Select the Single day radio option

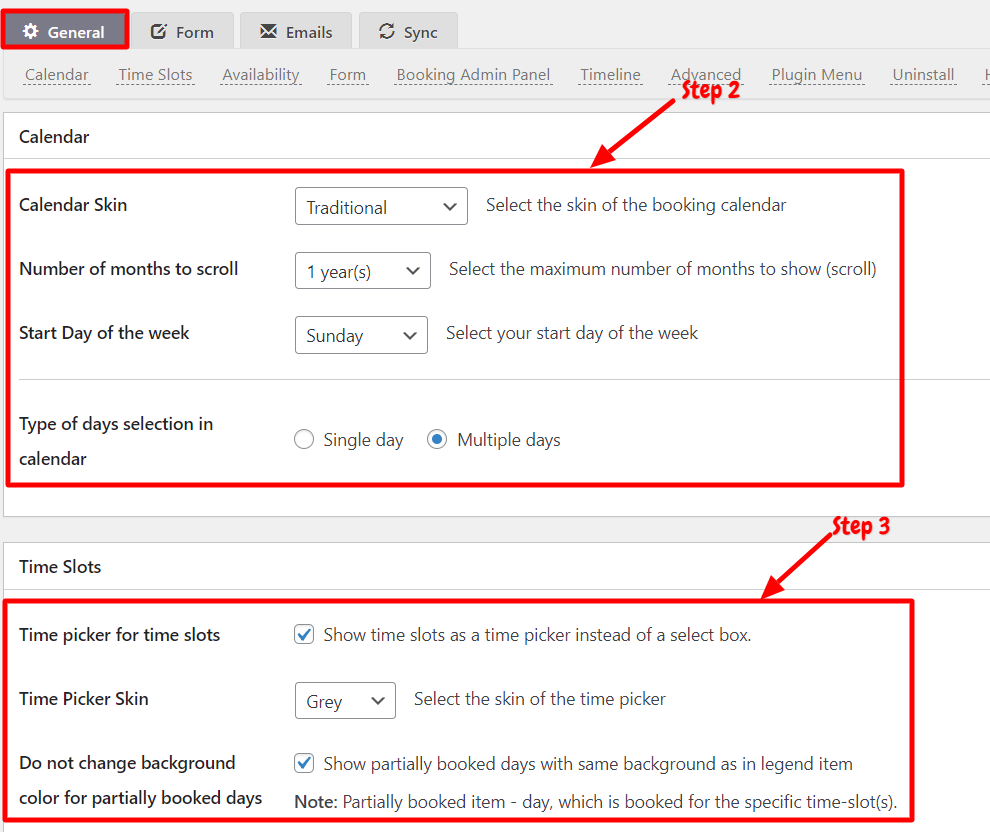(304, 439)
